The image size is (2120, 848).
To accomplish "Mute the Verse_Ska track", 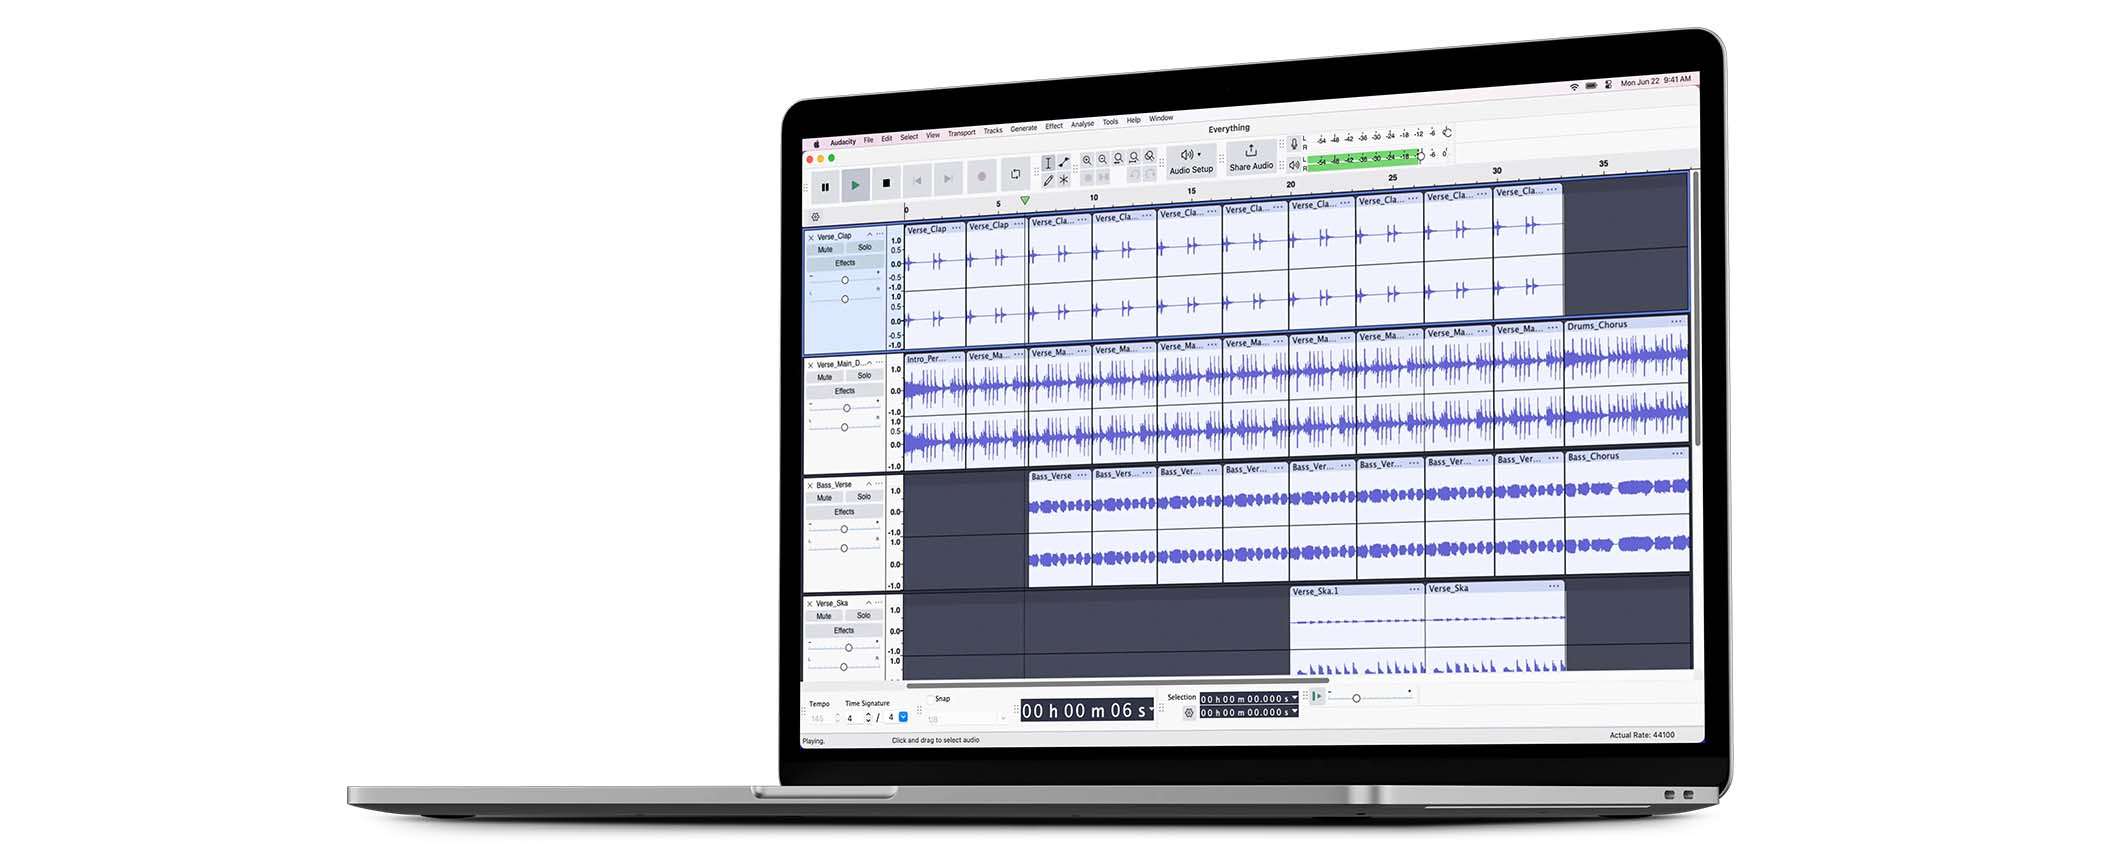I will point(824,616).
